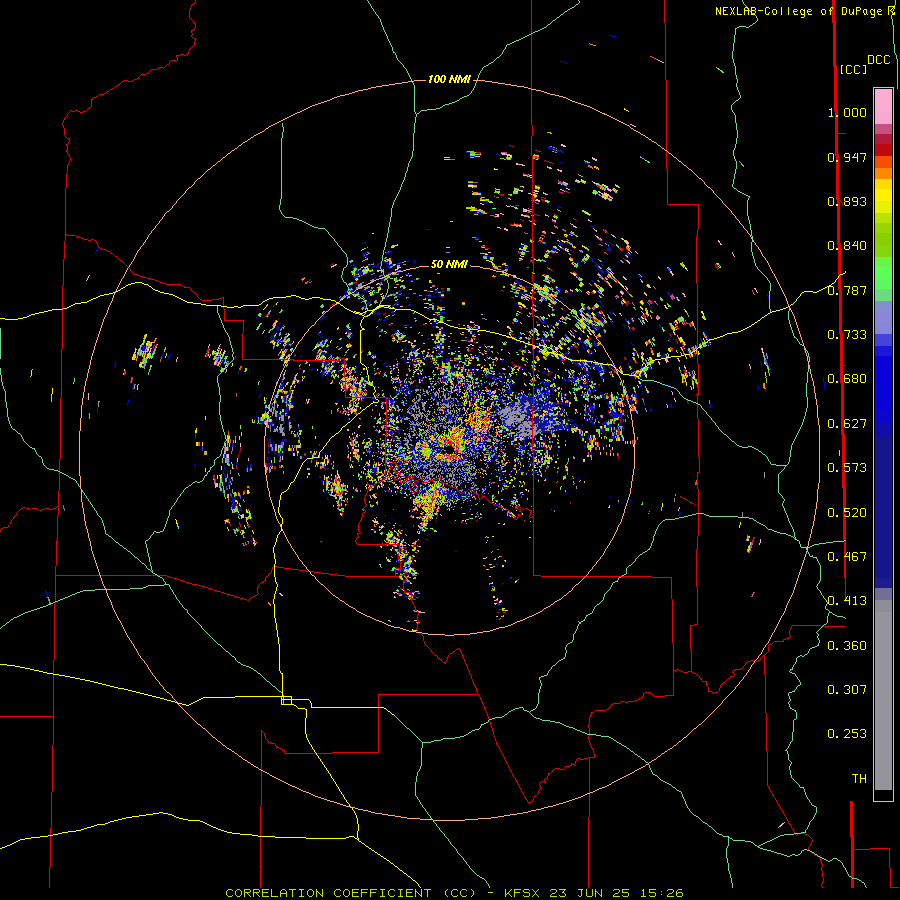
Task: Click the 0.573 legend value
Action: (847, 468)
